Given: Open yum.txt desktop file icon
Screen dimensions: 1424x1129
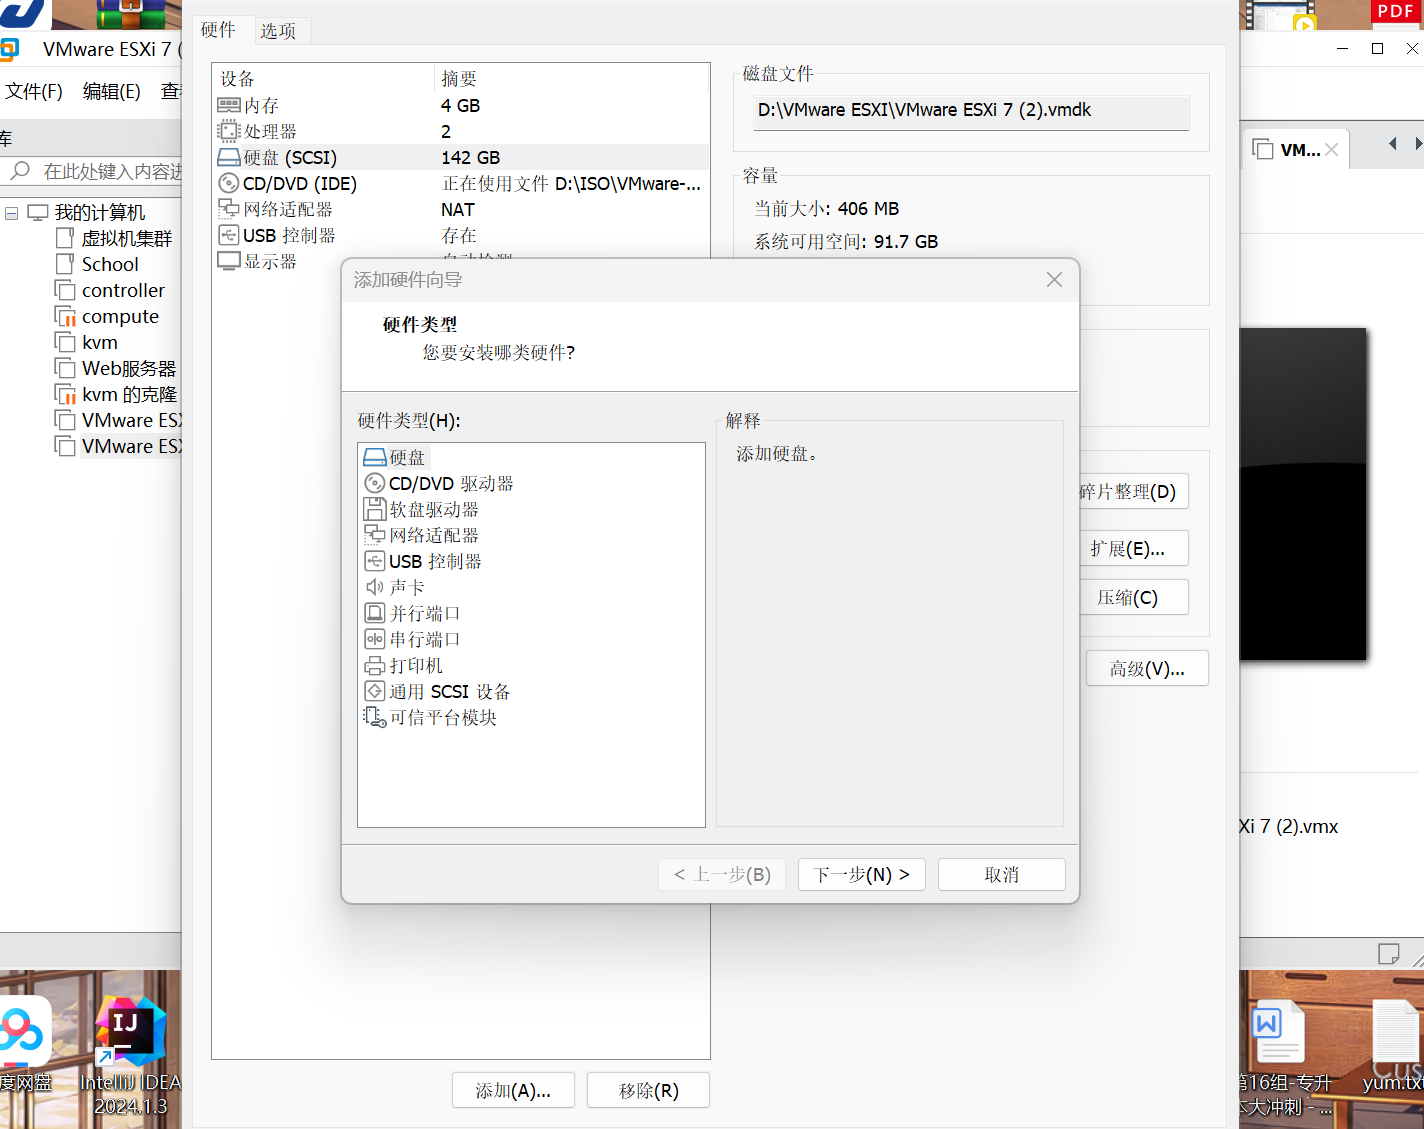Looking at the screenshot, I should (1396, 1030).
